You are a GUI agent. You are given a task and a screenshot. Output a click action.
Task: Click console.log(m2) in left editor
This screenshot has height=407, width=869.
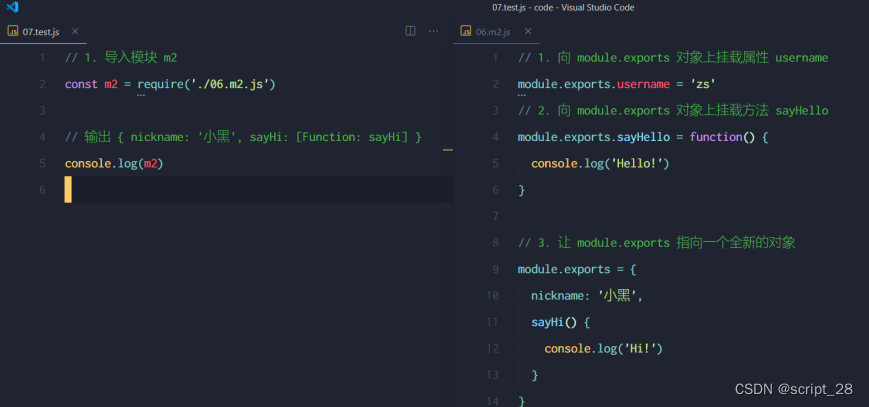coord(115,164)
